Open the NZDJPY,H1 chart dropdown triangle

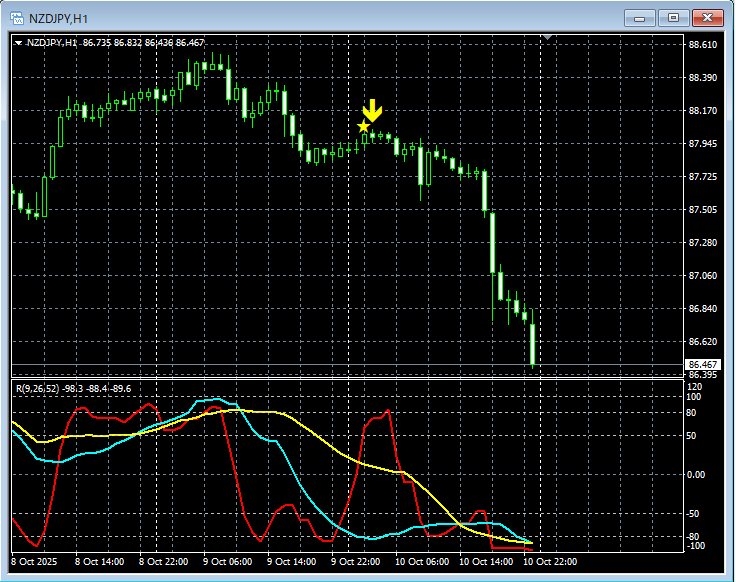tap(18, 43)
